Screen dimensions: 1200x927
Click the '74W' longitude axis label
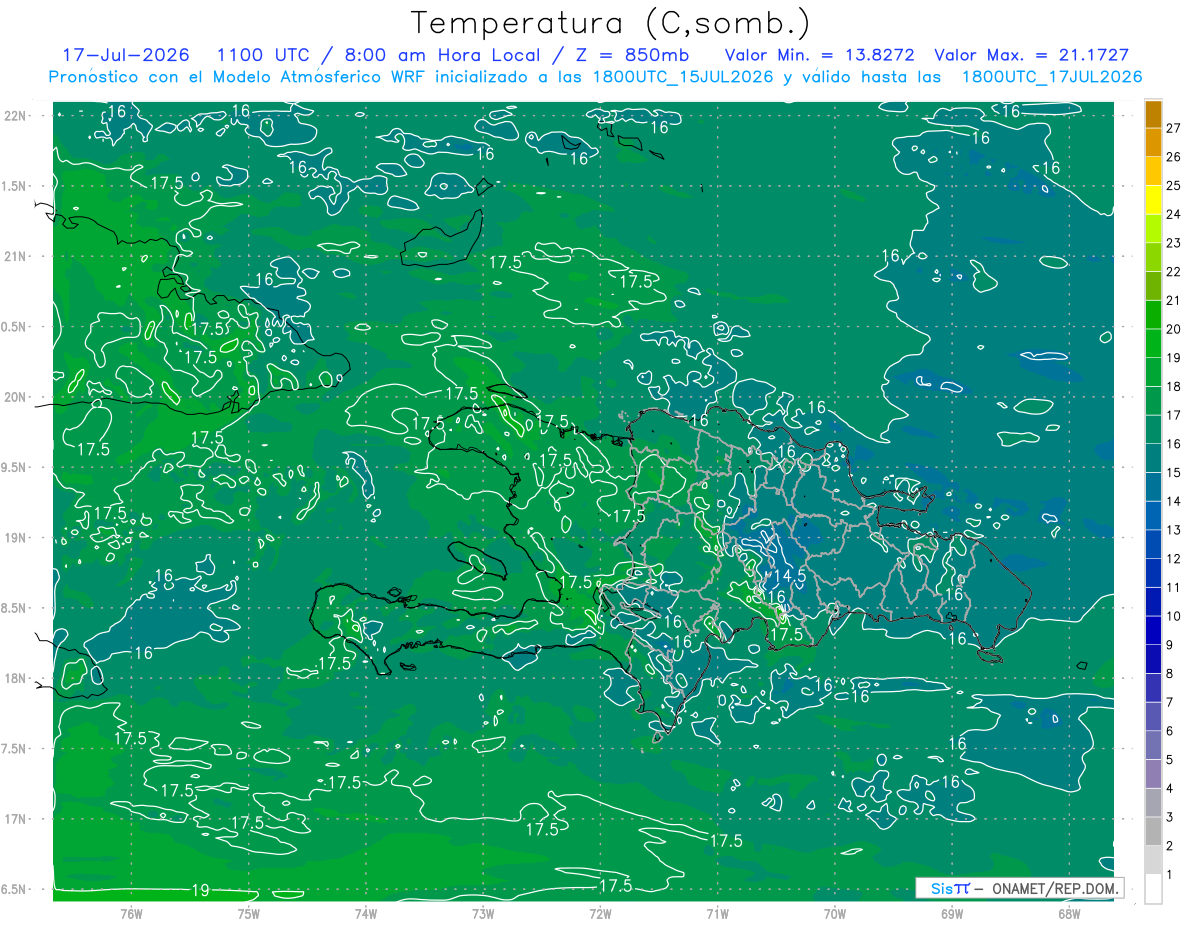(366, 913)
